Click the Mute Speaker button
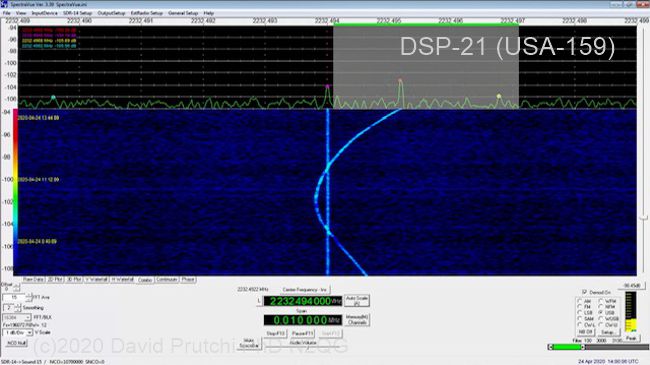Screen dimensions: 650x365 pos(249,343)
